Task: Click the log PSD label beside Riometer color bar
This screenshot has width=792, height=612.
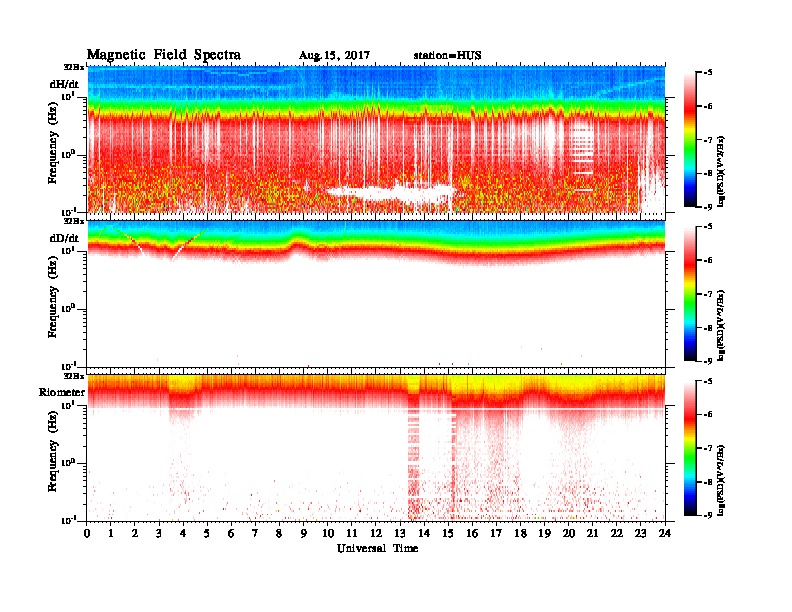Action: pyautogui.click(x=721, y=481)
